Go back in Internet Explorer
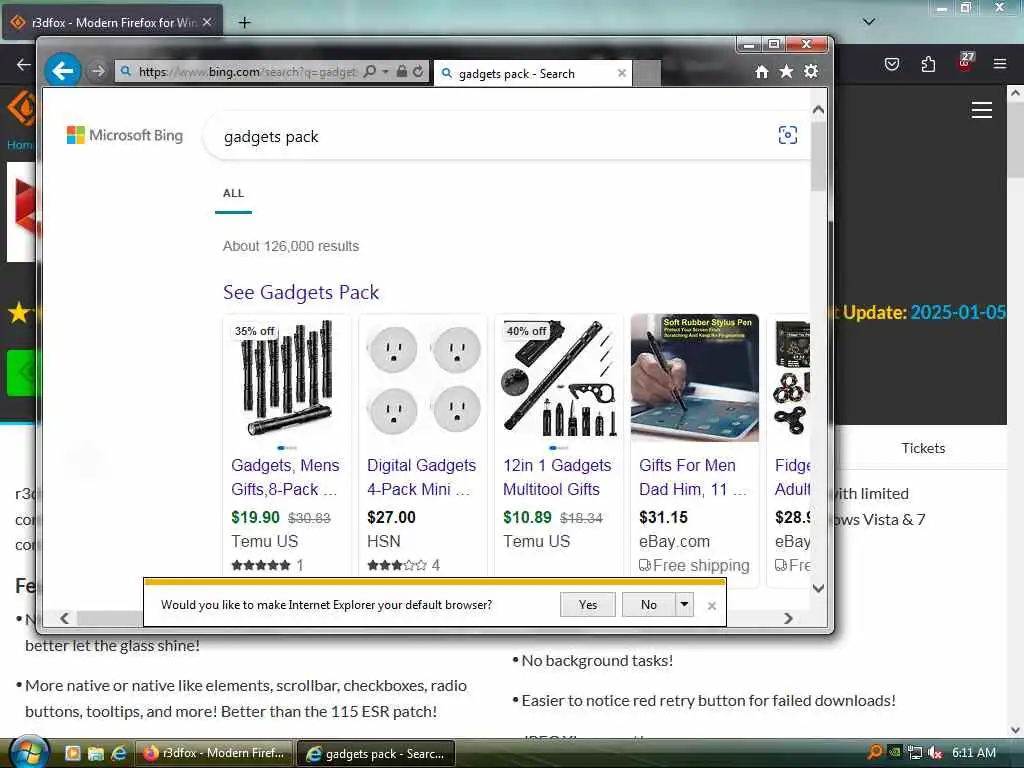Viewport: 1024px width, 768px height. [x=63, y=71]
